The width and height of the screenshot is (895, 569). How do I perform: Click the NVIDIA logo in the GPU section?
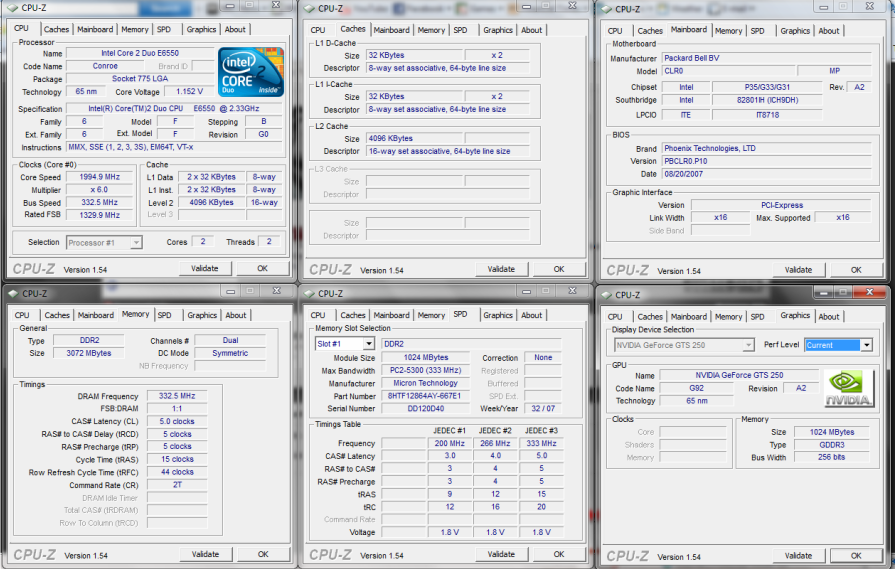(x=848, y=388)
